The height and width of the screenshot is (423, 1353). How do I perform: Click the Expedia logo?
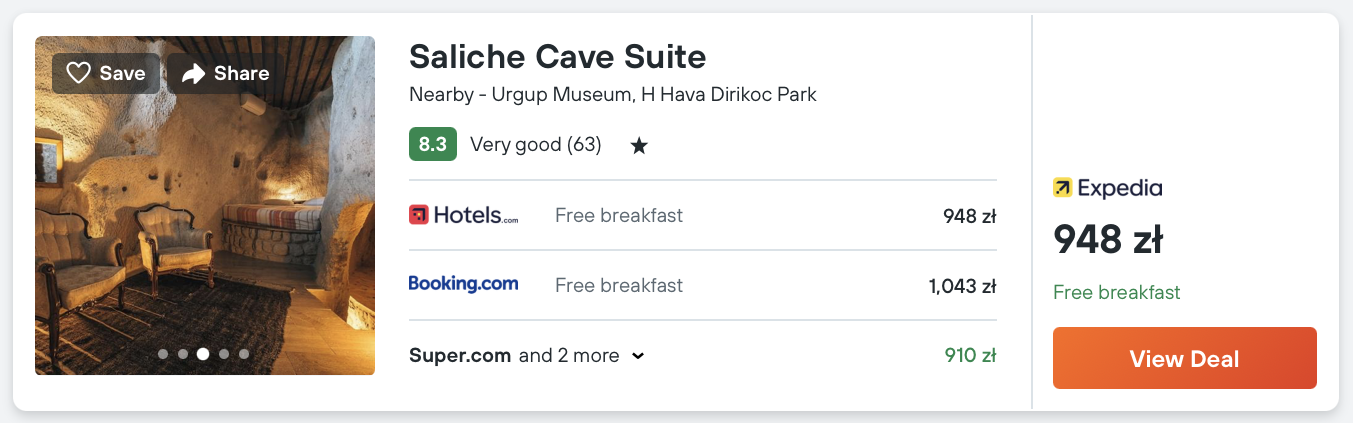coord(1107,187)
